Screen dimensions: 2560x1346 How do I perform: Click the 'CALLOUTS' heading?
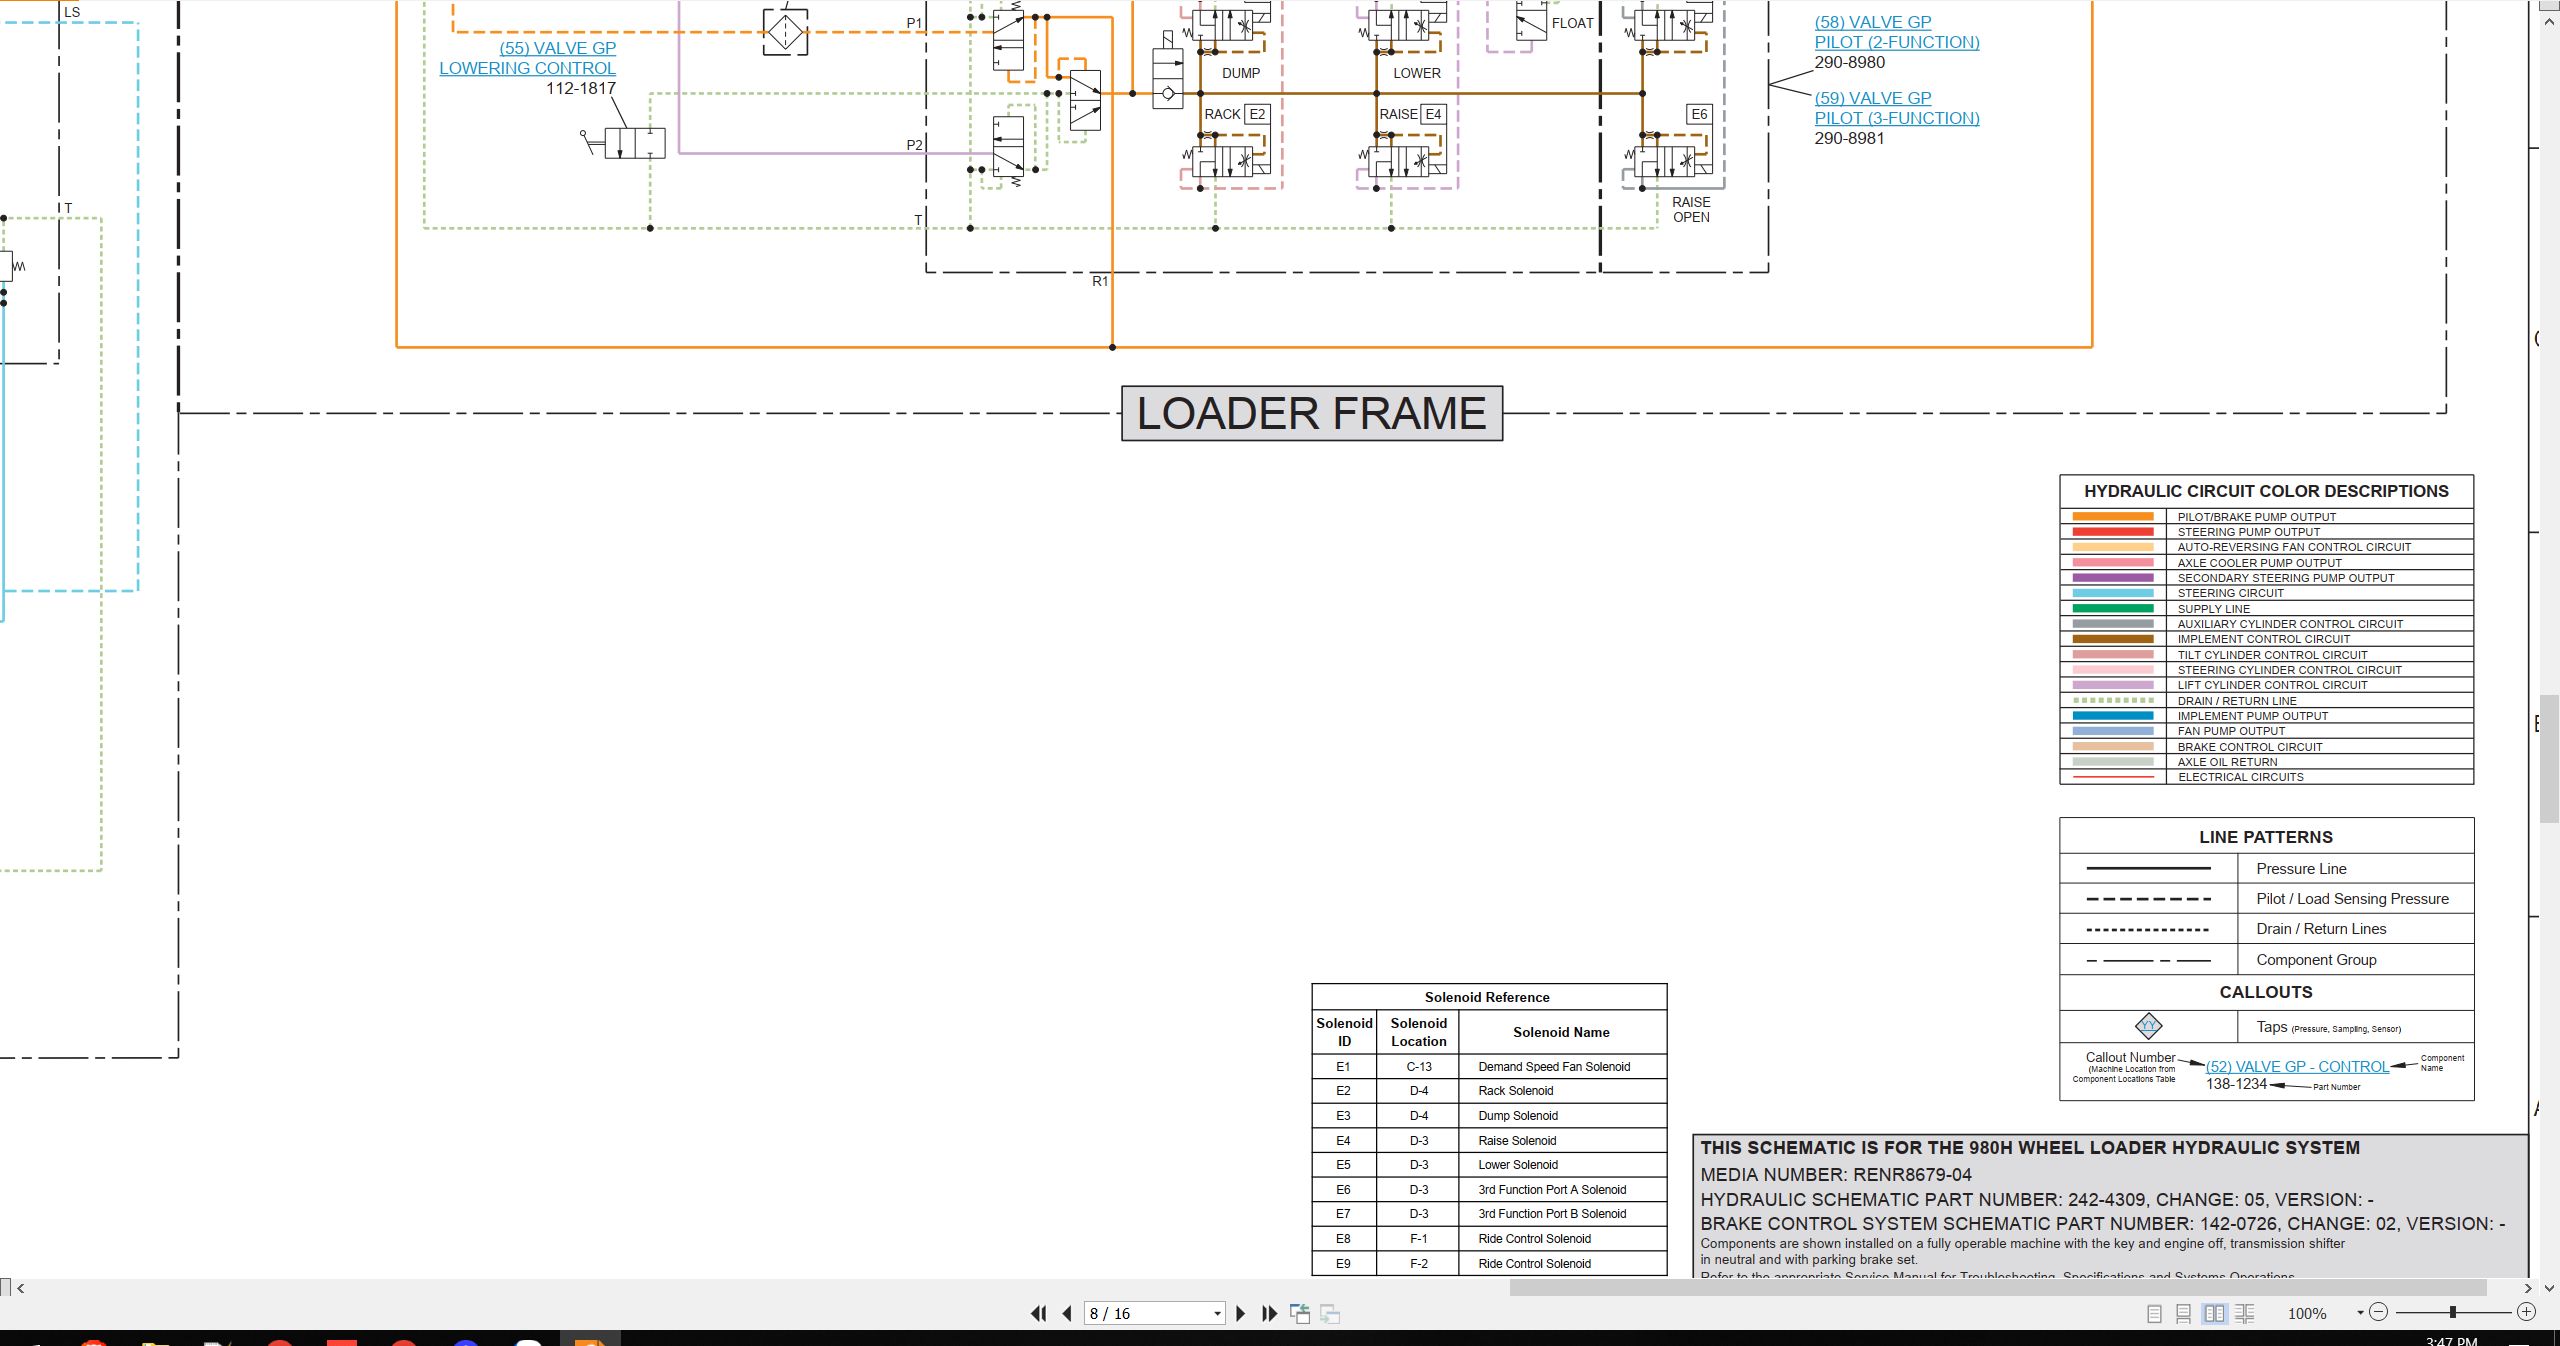(x=2266, y=992)
